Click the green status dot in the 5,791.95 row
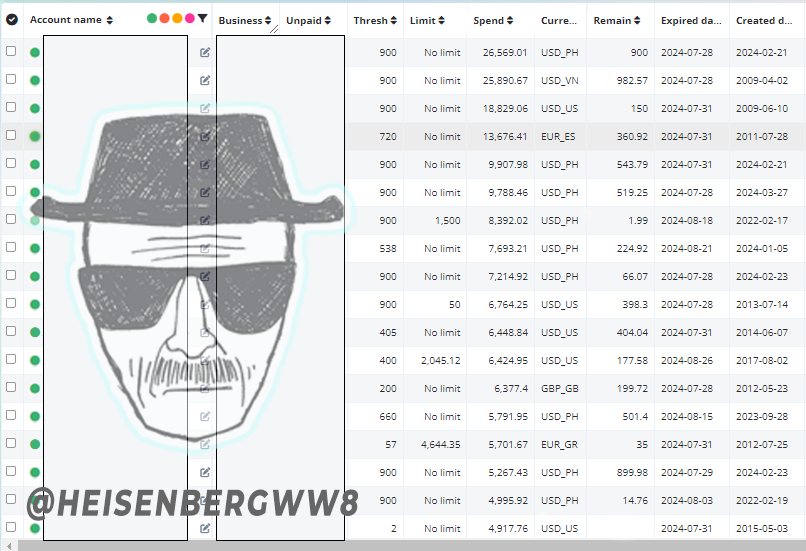 click(35, 416)
